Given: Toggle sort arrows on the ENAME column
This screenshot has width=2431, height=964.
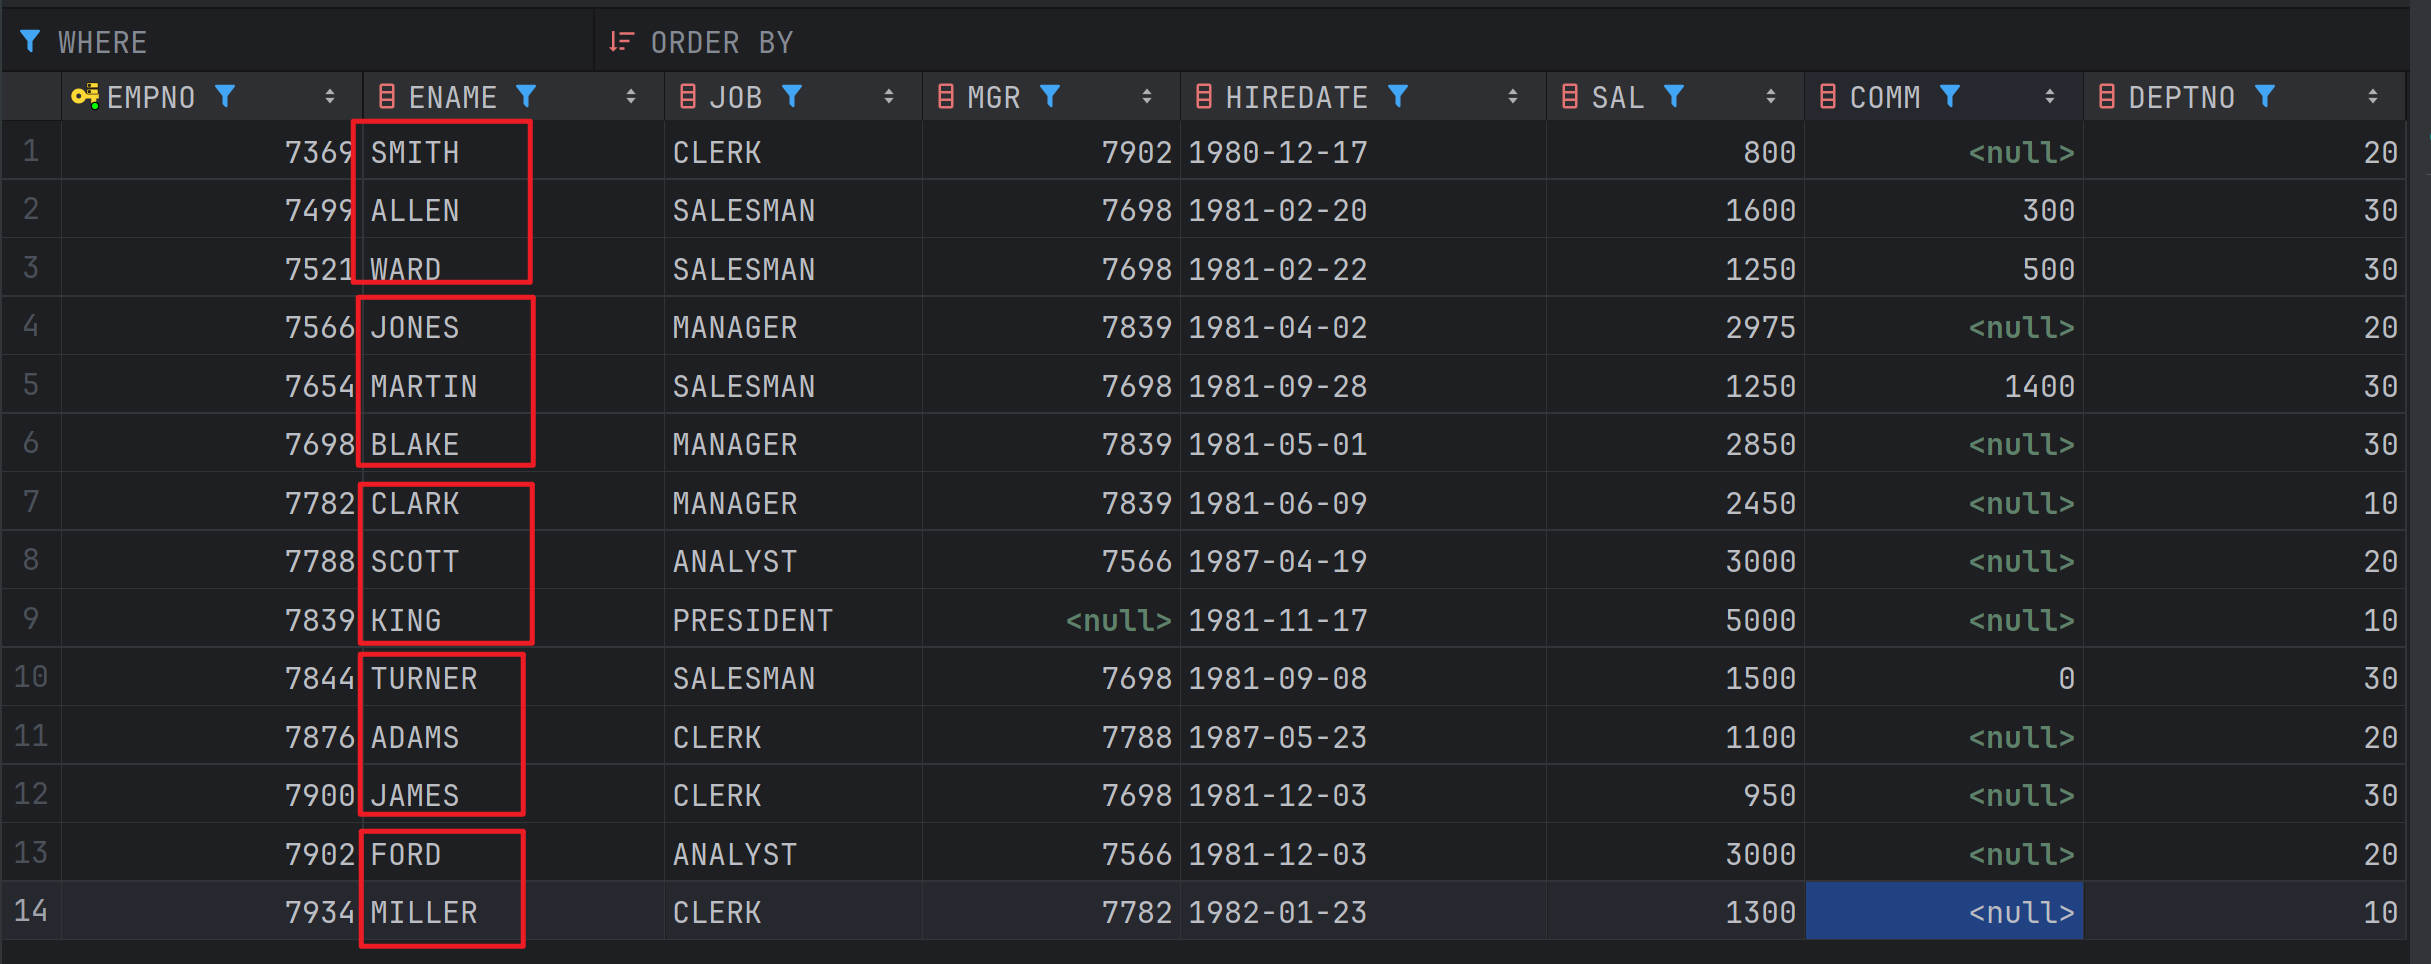Looking at the screenshot, I should pyautogui.click(x=631, y=97).
